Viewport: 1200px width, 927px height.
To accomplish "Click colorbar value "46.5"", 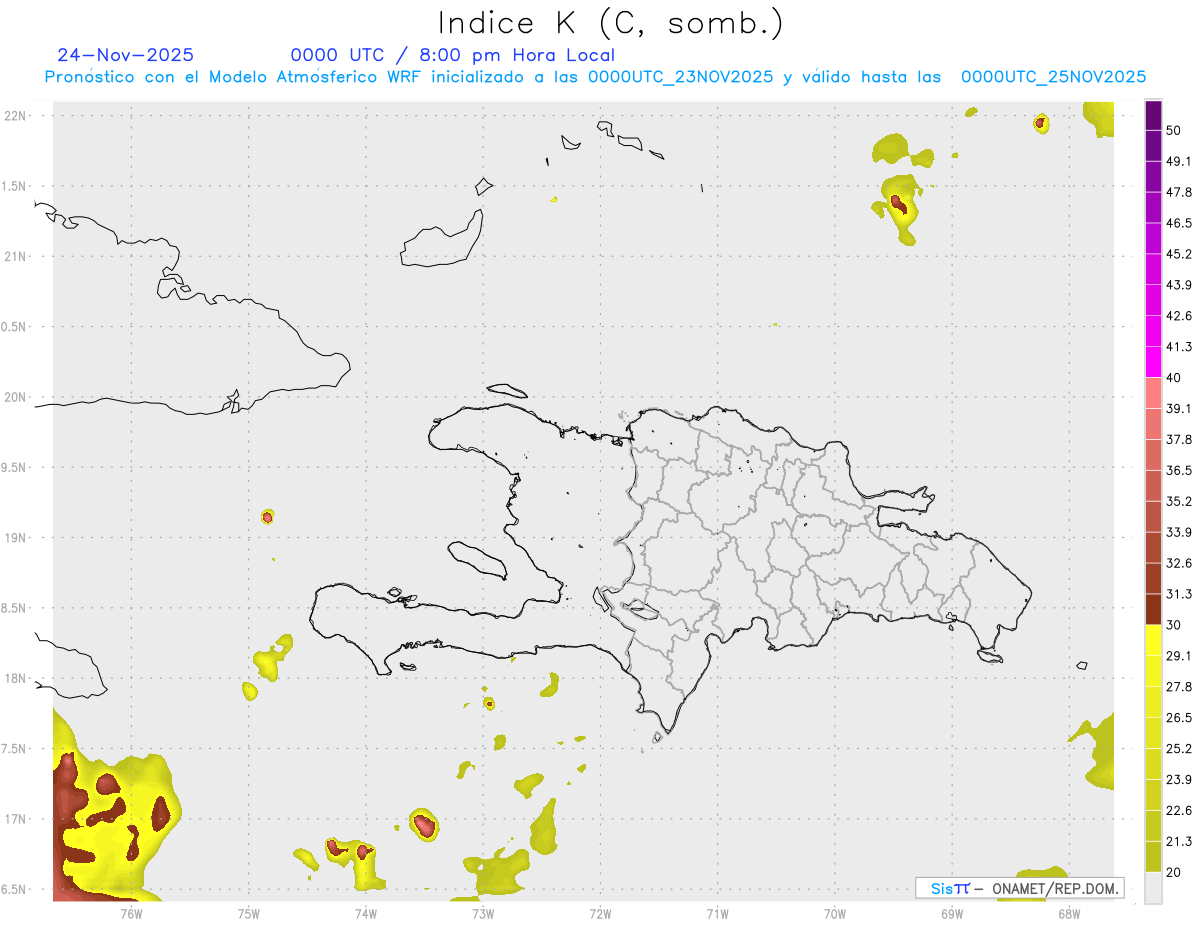I will 1179,223.
